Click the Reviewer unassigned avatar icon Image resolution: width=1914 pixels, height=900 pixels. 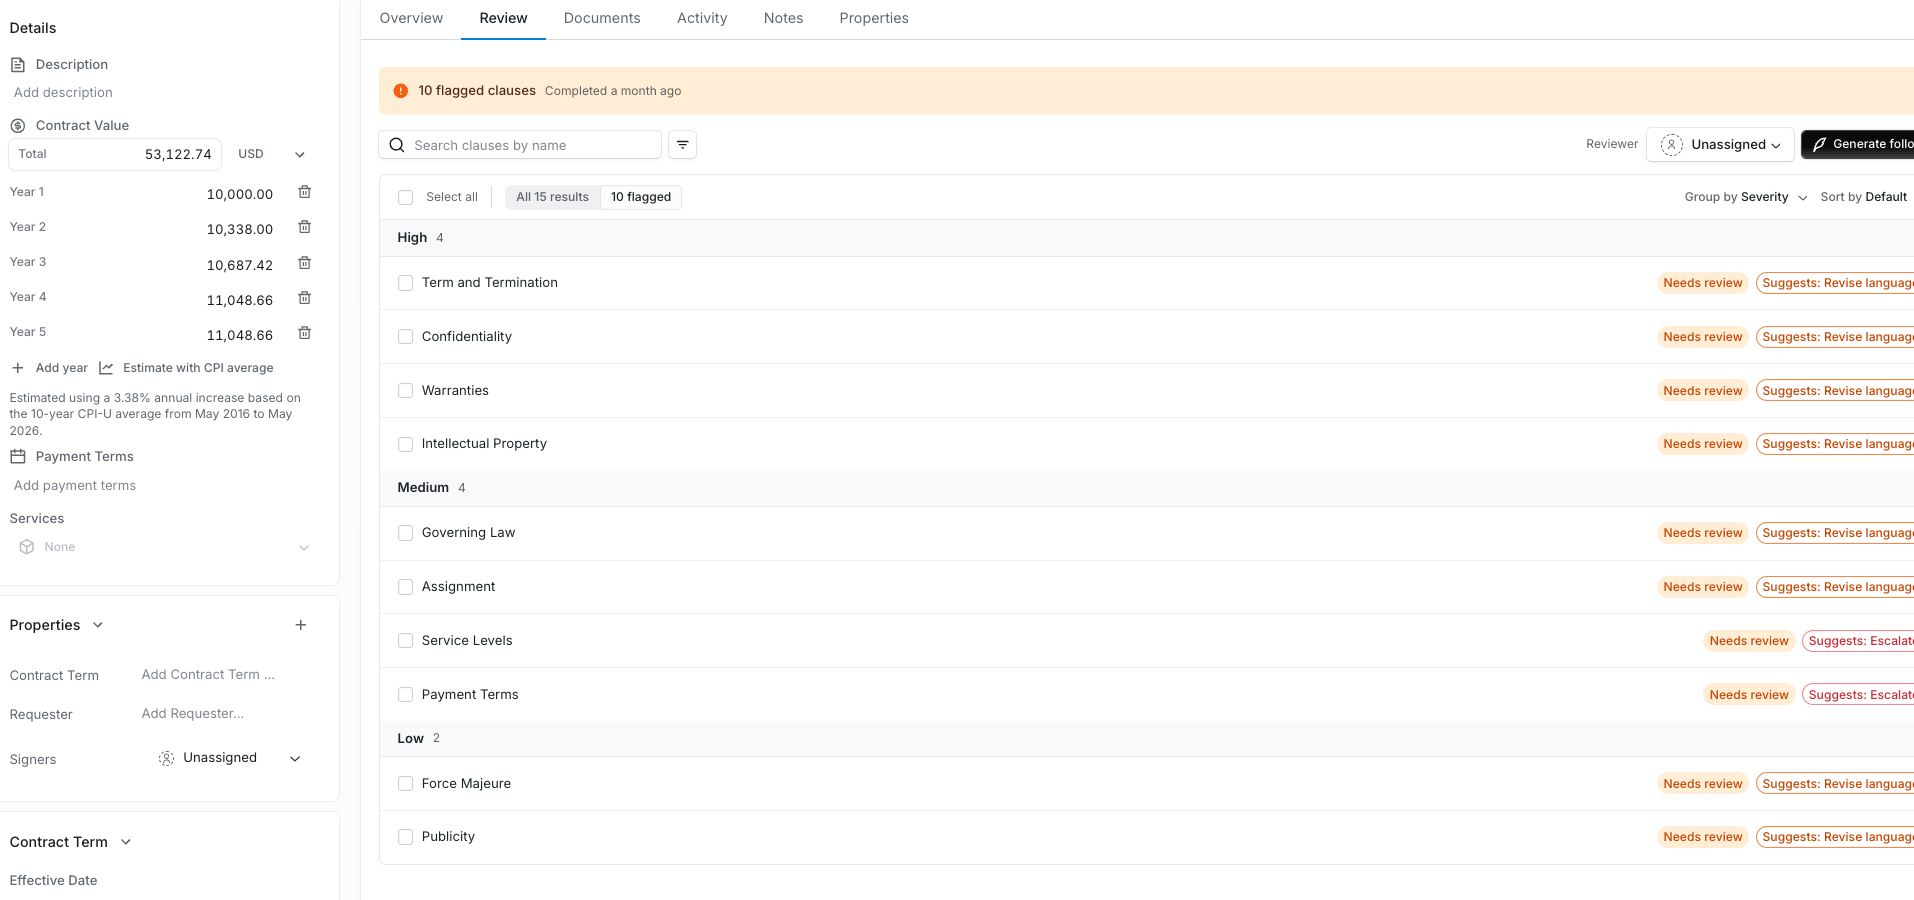(1672, 145)
